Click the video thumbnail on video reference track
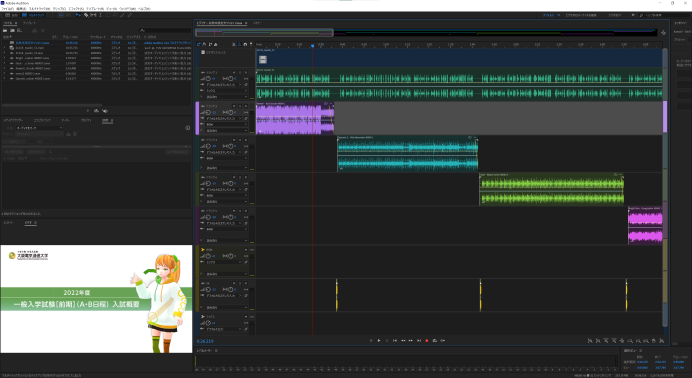Viewport: 692px width, 378px height. click(x=263, y=60)
